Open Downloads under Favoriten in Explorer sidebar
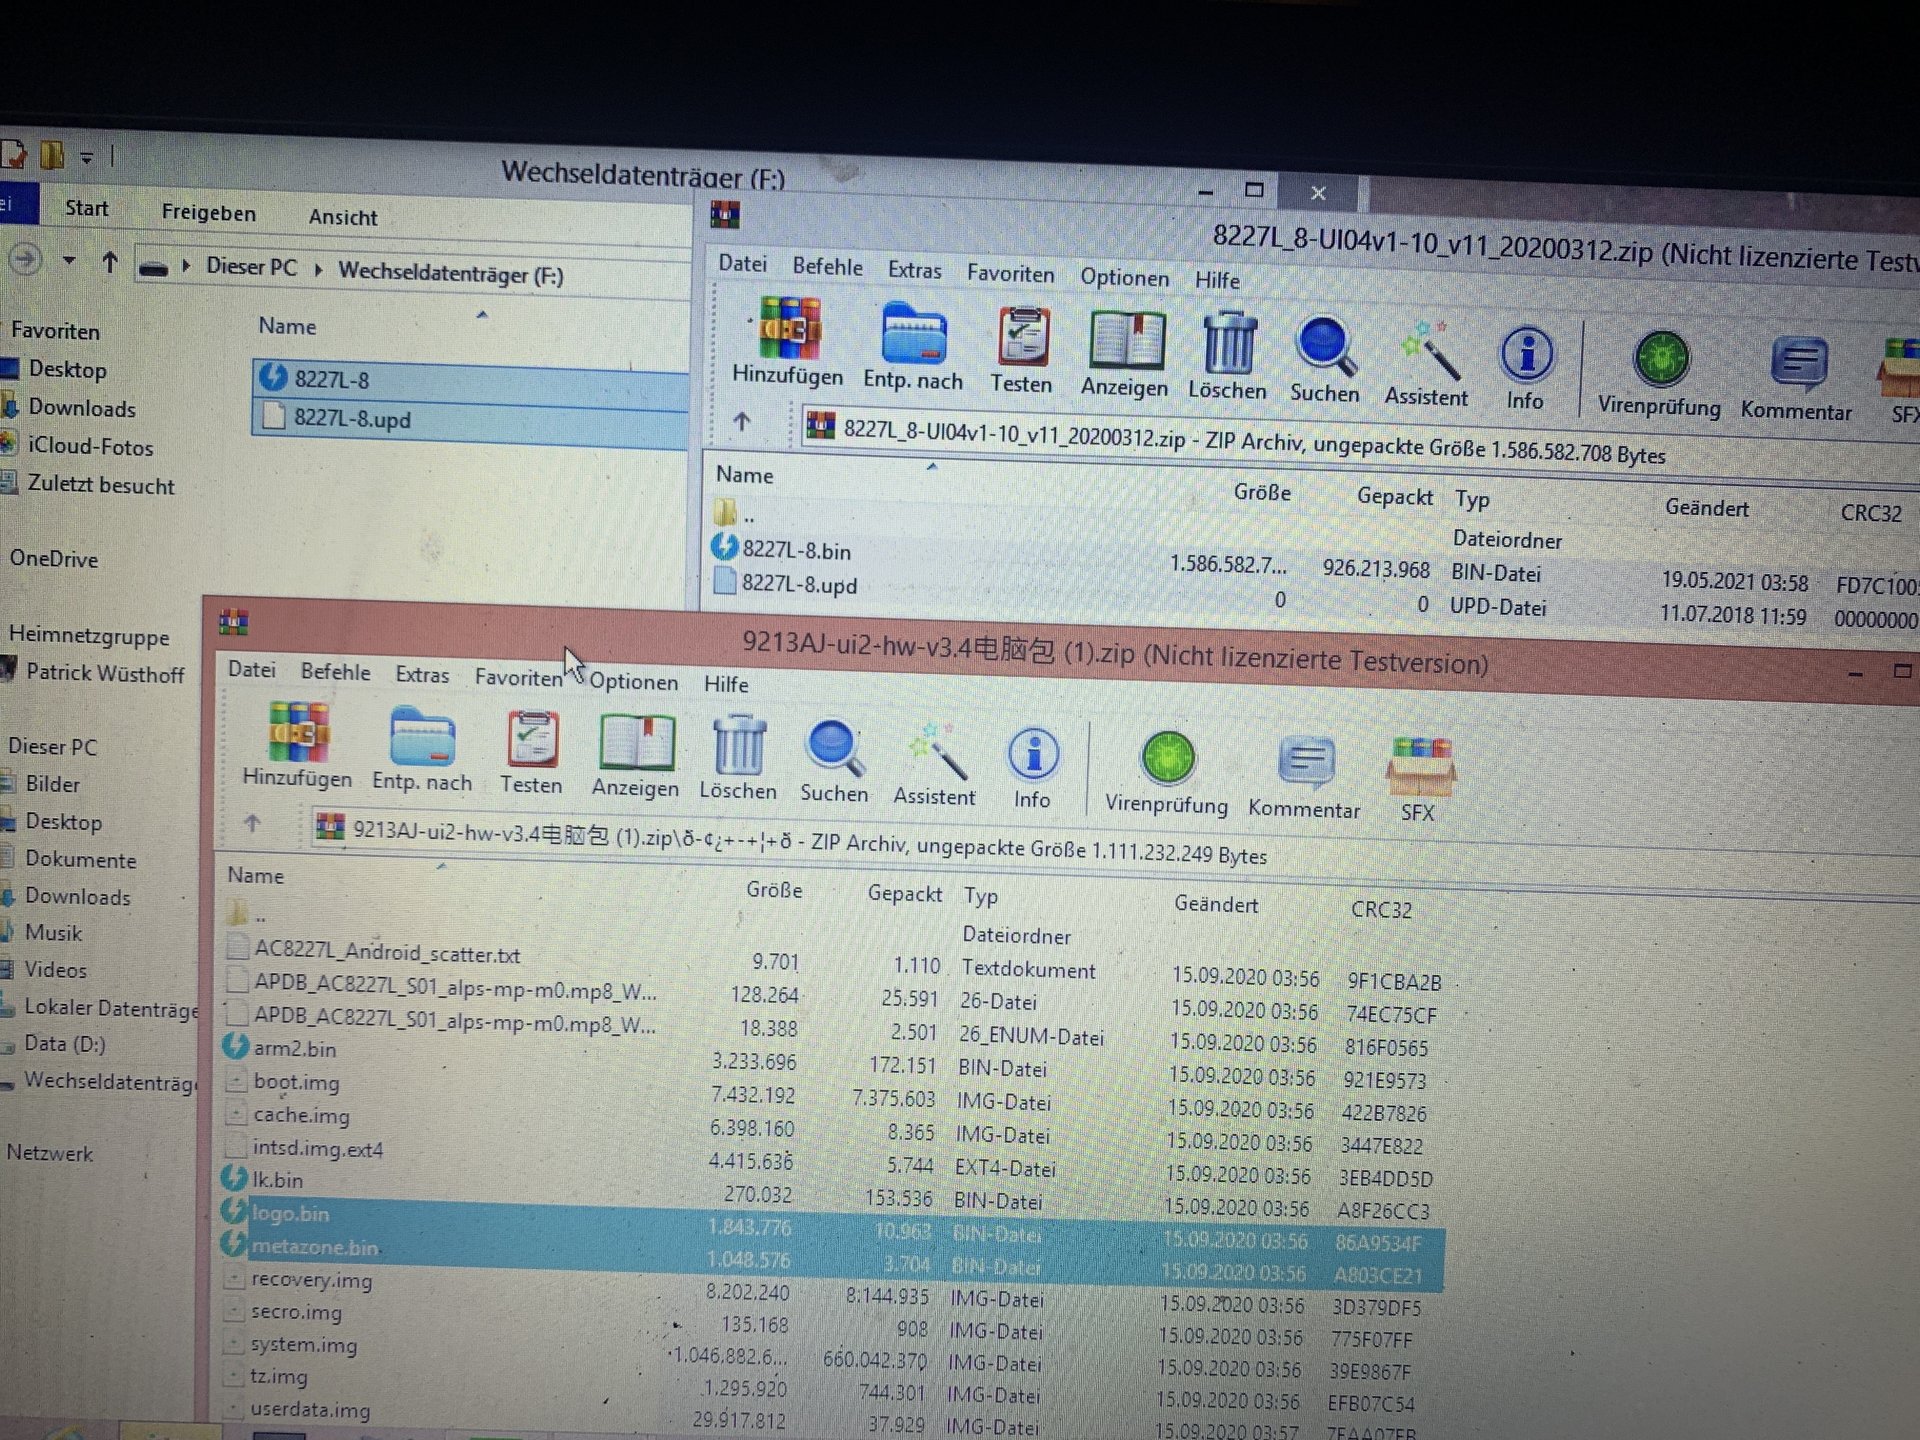1920x1440 pixels. [82, 408]
